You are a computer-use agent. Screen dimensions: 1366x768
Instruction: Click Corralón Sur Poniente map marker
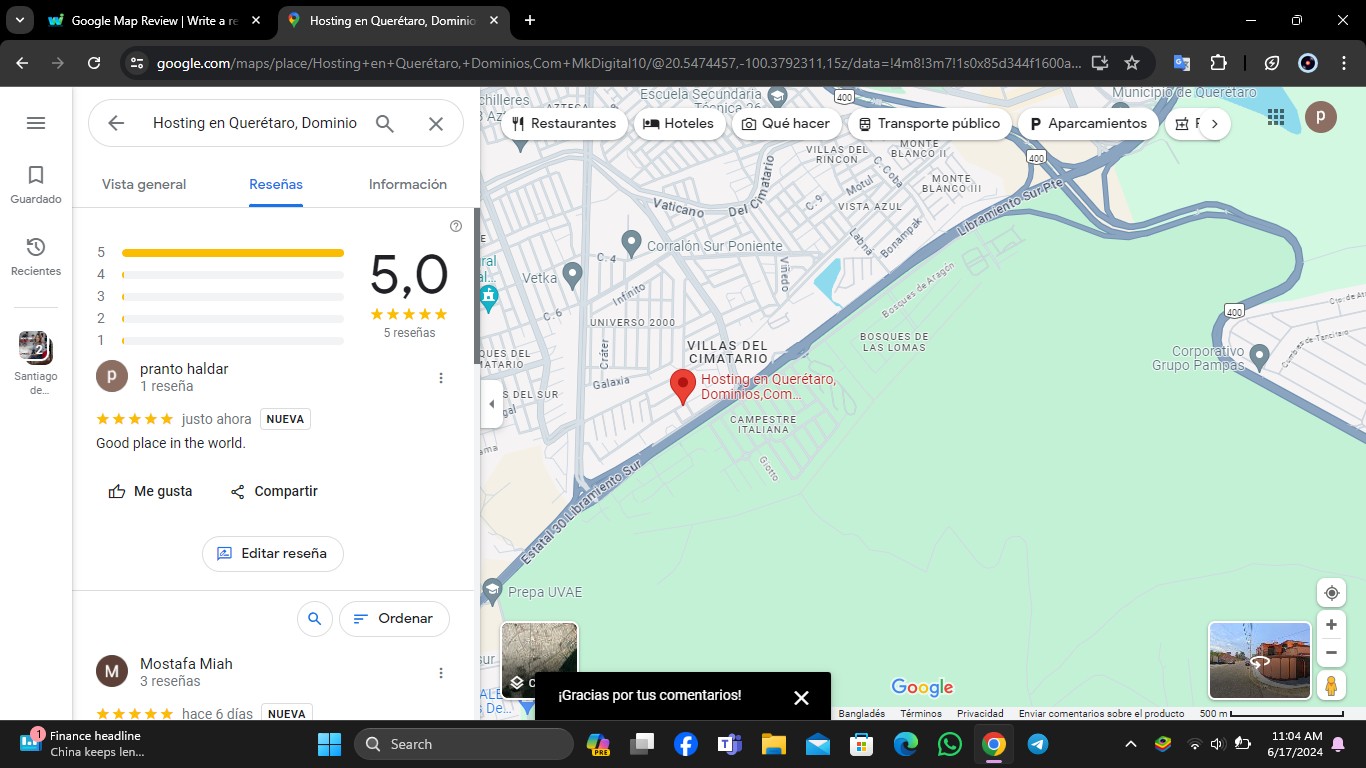coord(631,242)
